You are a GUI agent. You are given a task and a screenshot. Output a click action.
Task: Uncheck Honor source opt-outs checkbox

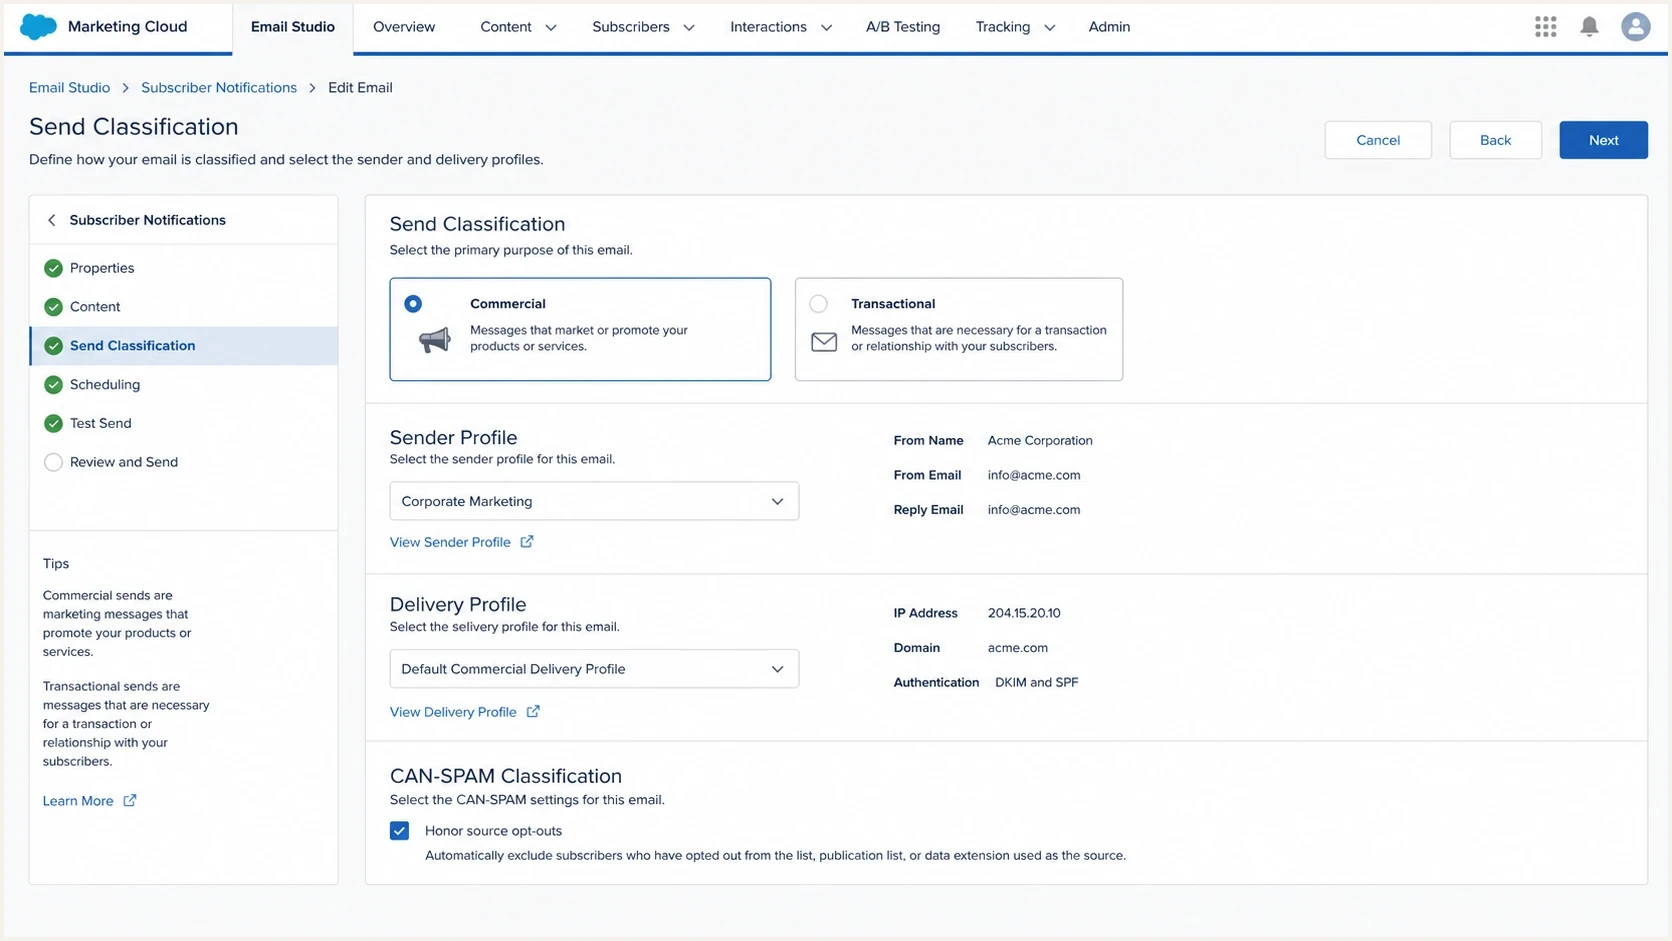[400, 831]
